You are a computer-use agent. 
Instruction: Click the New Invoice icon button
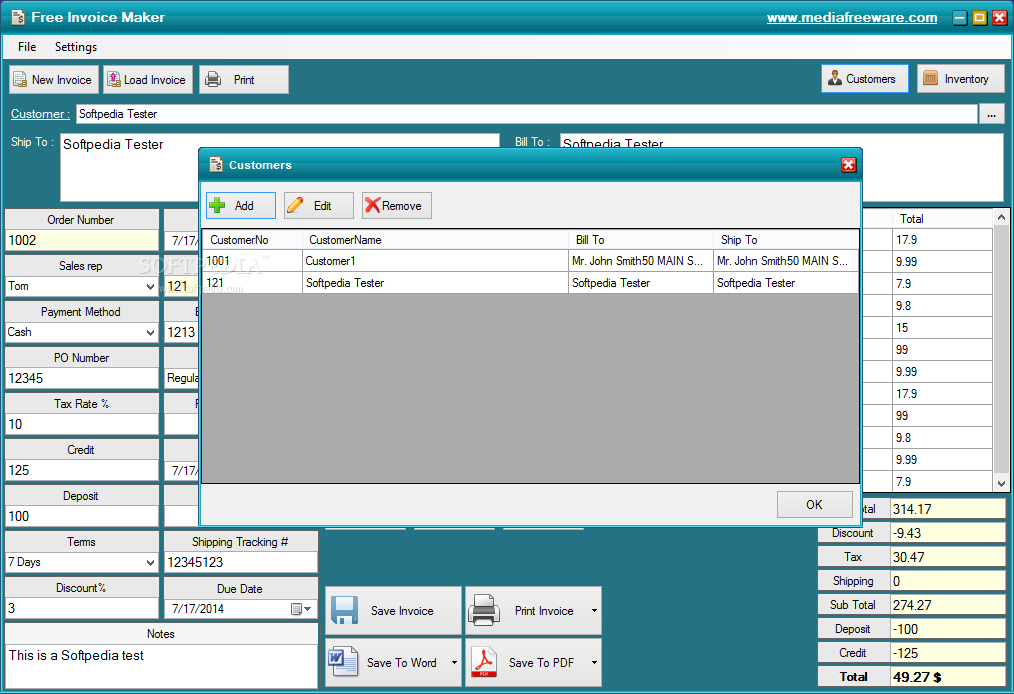coord(54,80)
